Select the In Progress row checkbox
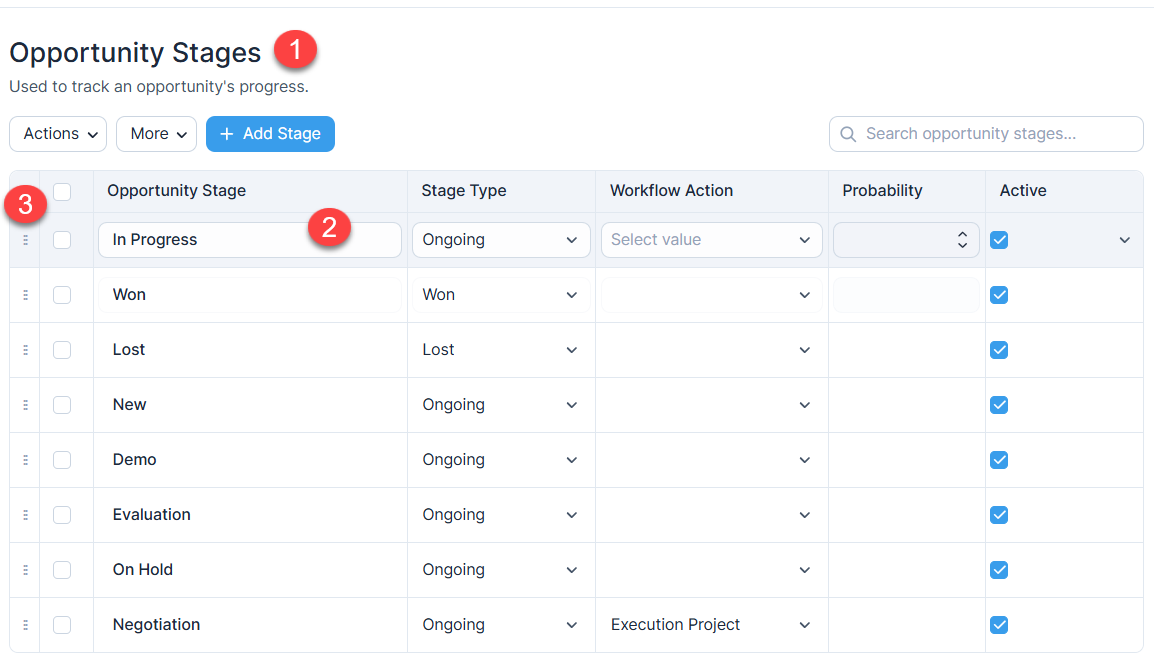This screenshot has width=1154, height=659. pos(62,240)
